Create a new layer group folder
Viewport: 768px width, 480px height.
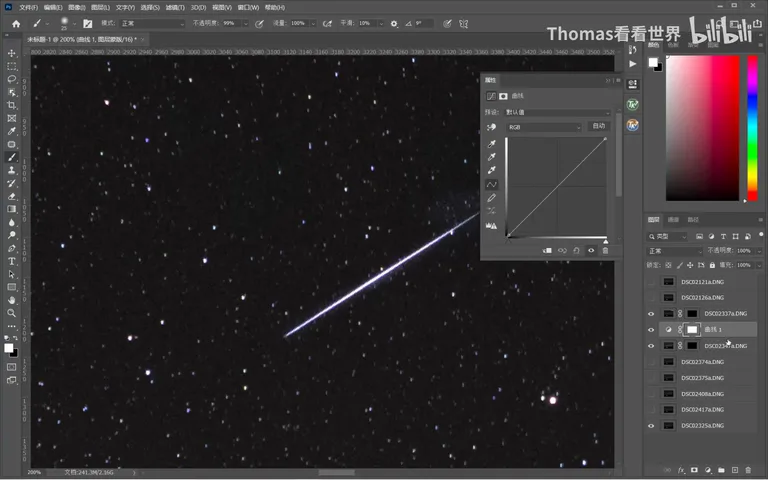point(721,470)
